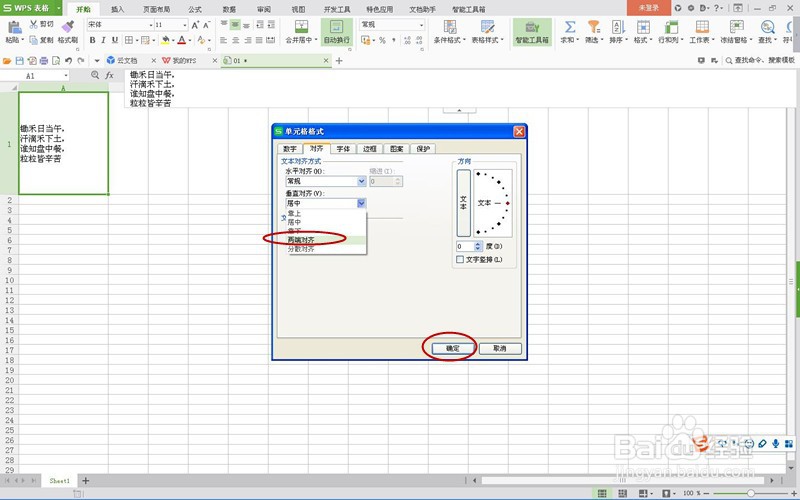The width and height of the screenshot is (800, 500).
Task: Click the Freeze Panes (冻结窗格) icon
Action: point(736,27)
